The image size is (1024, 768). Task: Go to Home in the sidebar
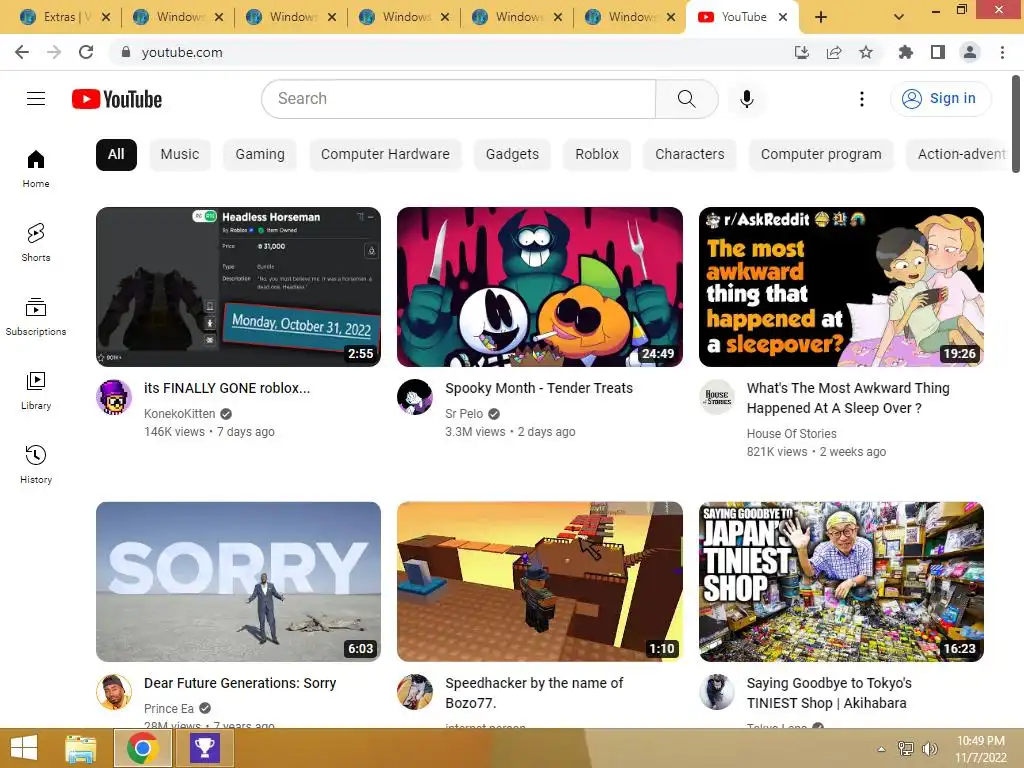coord(36,168)
